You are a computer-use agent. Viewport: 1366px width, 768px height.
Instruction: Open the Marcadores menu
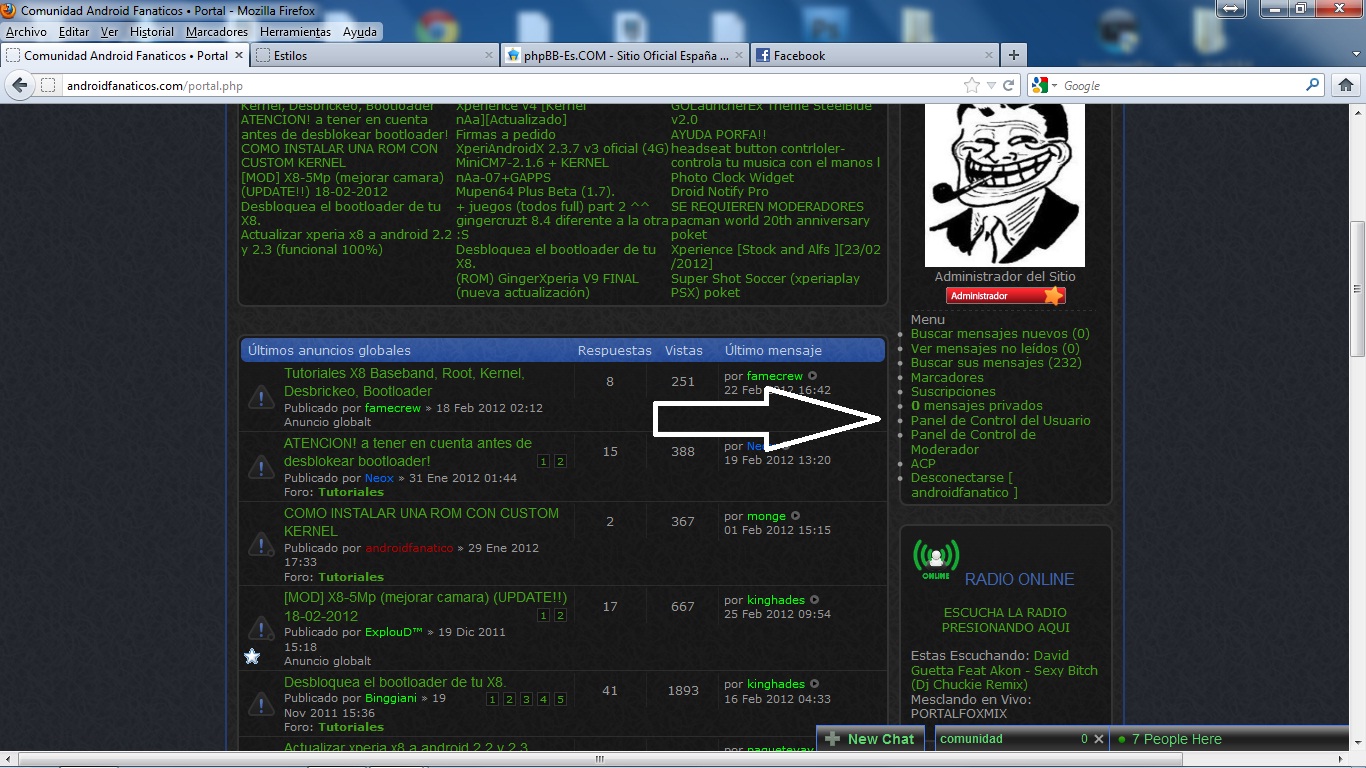(216, 32)
